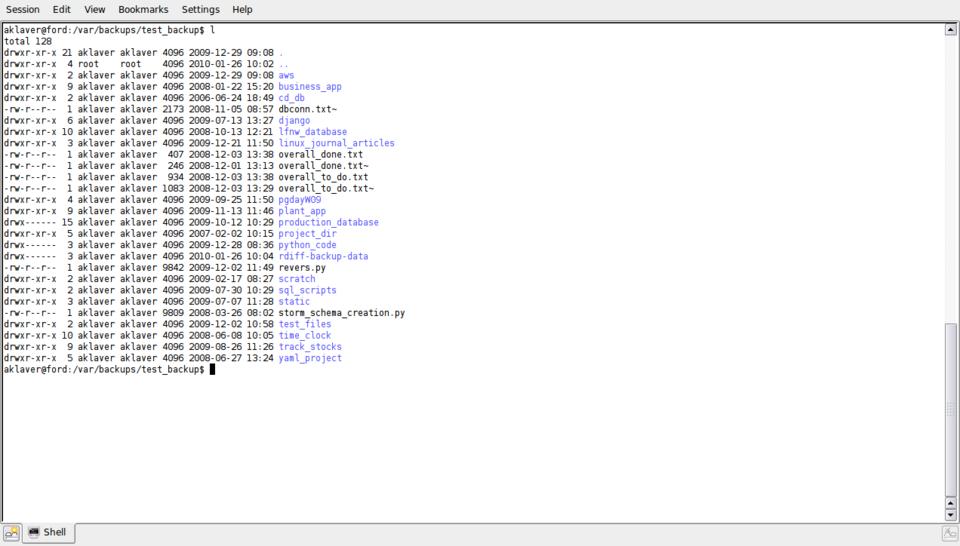This screenshot has width=960, height=546.
Task: Click the terminal icon on the Shell tab
Action: coord(33,533)
